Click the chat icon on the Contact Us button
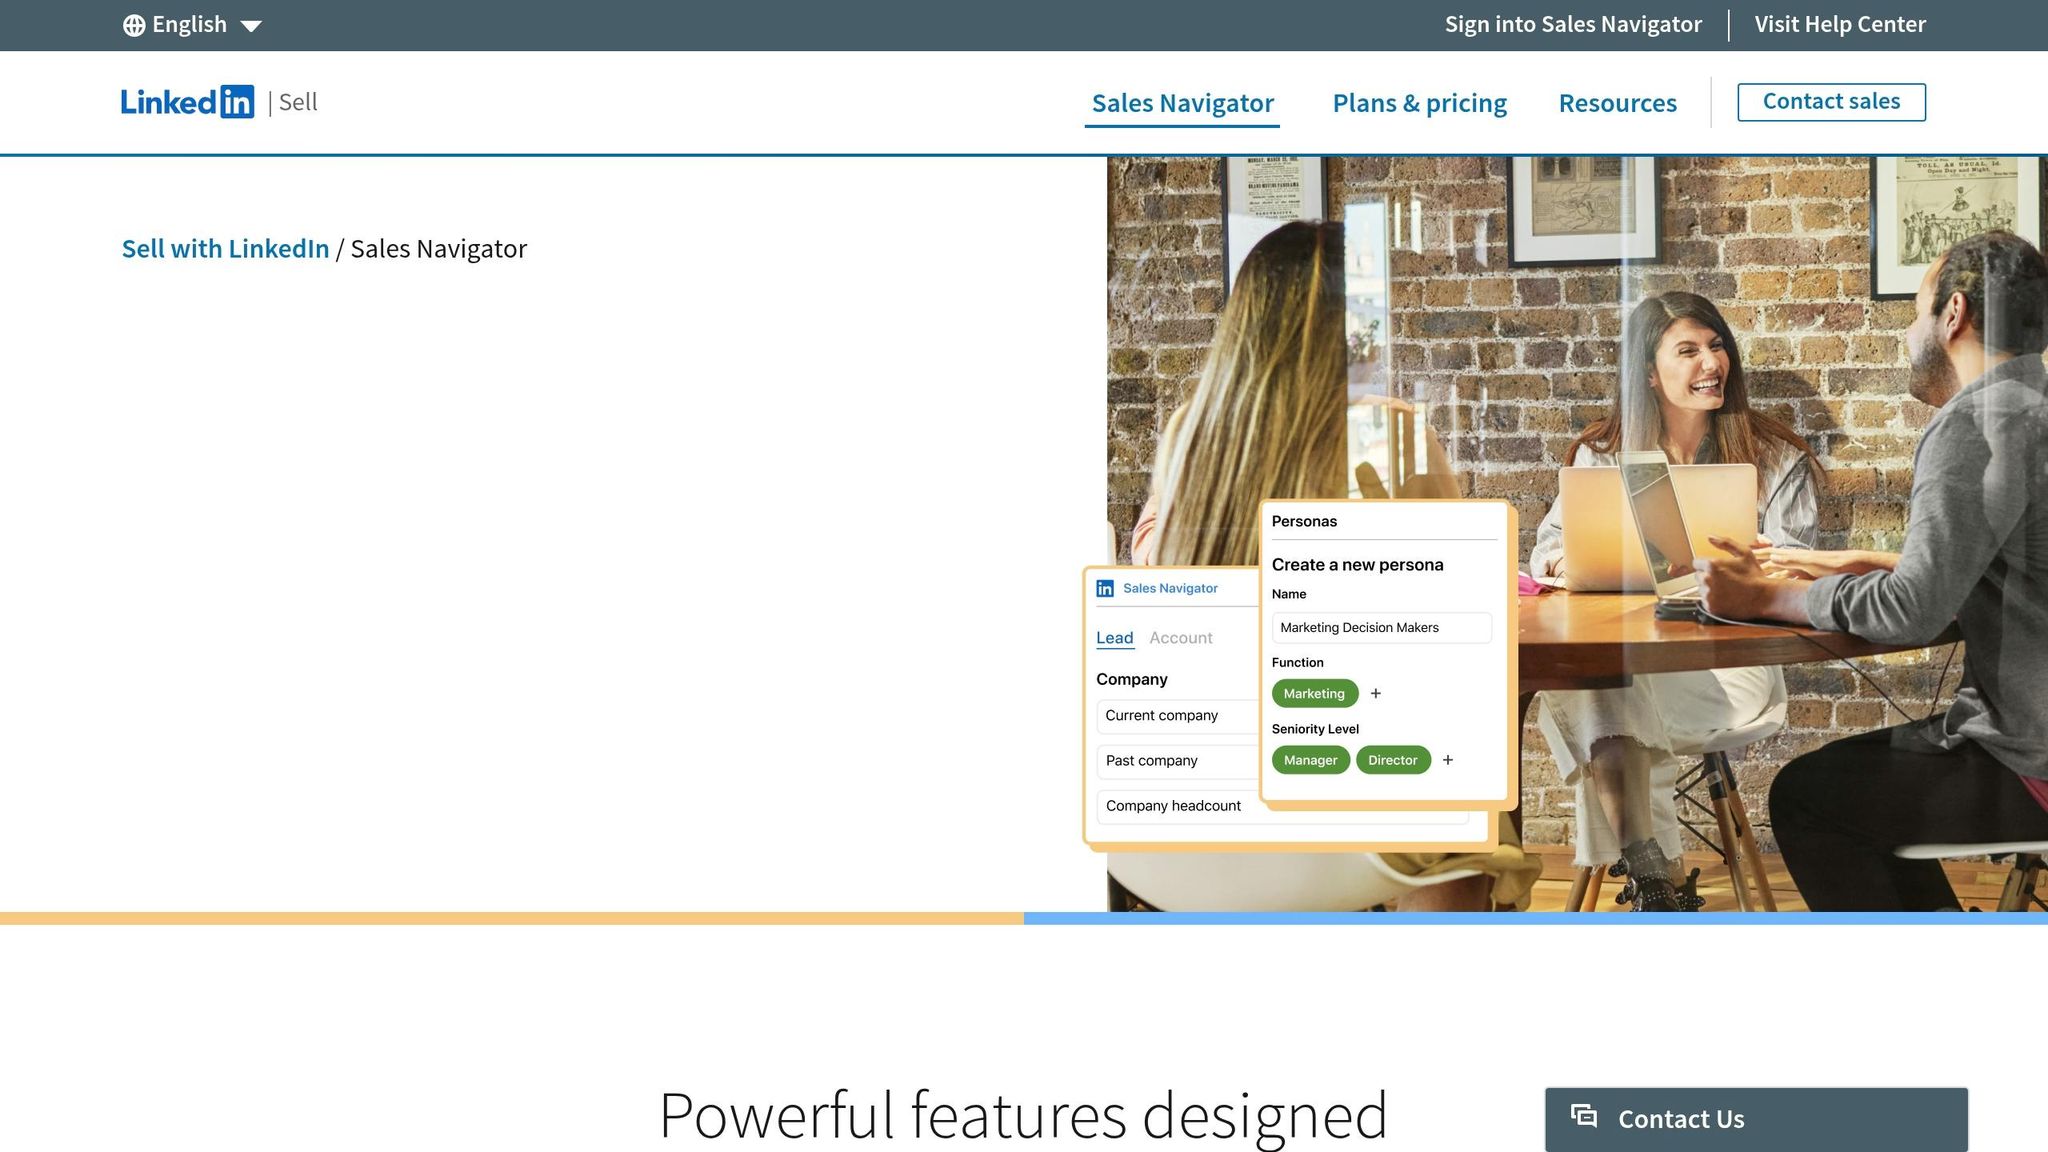This screenshot has height=1152, width=2048. tap(1585, 1118)
